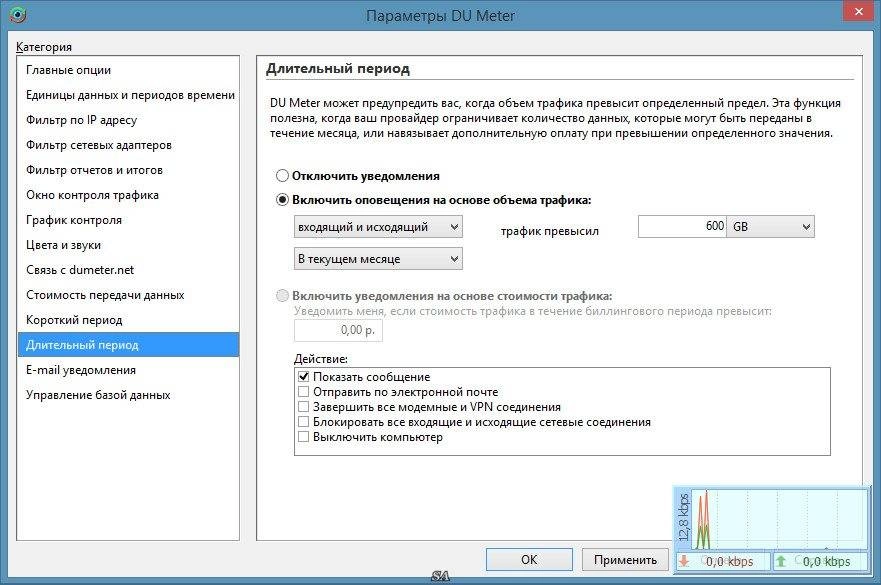Viewport: 881px width, 585px height.
Task: Open 'Единицы данных и периодов времени' category
Action: pyautogui.click(x=128, y=95)
